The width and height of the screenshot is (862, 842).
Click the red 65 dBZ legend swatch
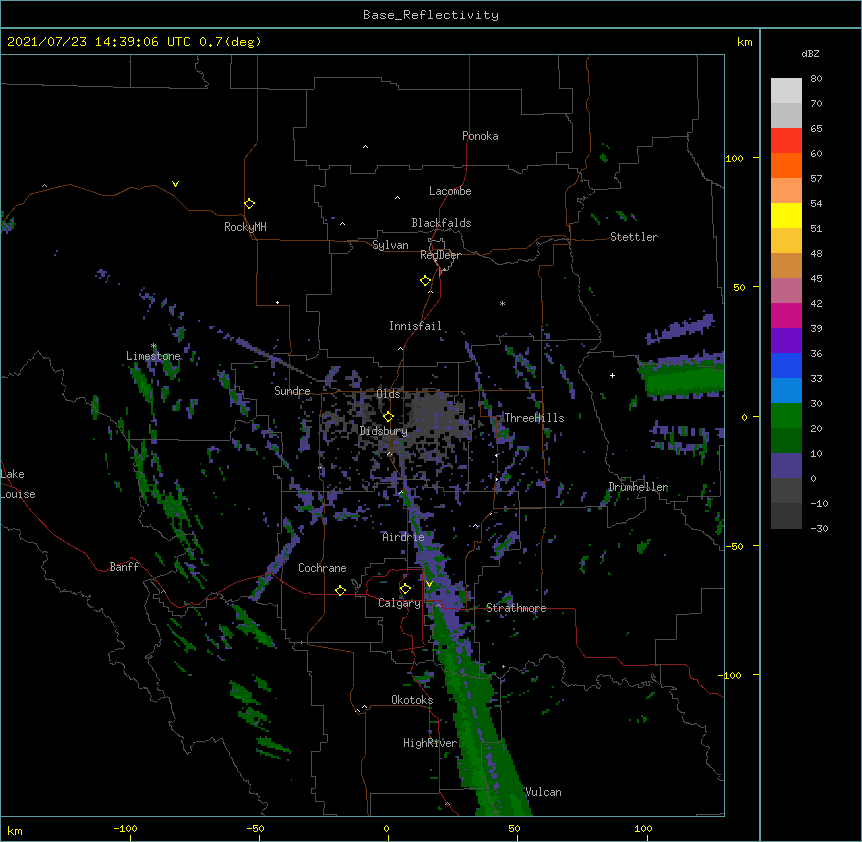pos(786,141)
